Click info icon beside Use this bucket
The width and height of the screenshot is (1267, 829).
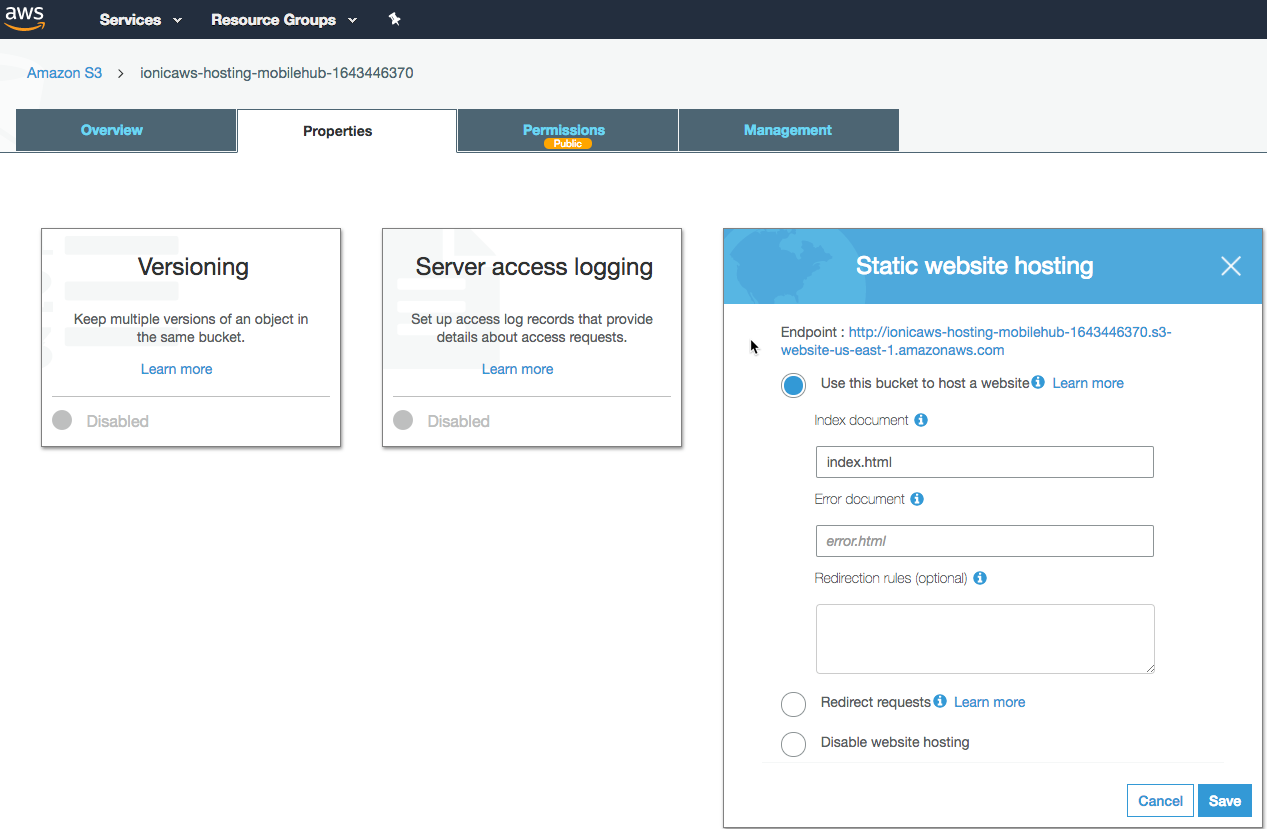[1038, 382]
